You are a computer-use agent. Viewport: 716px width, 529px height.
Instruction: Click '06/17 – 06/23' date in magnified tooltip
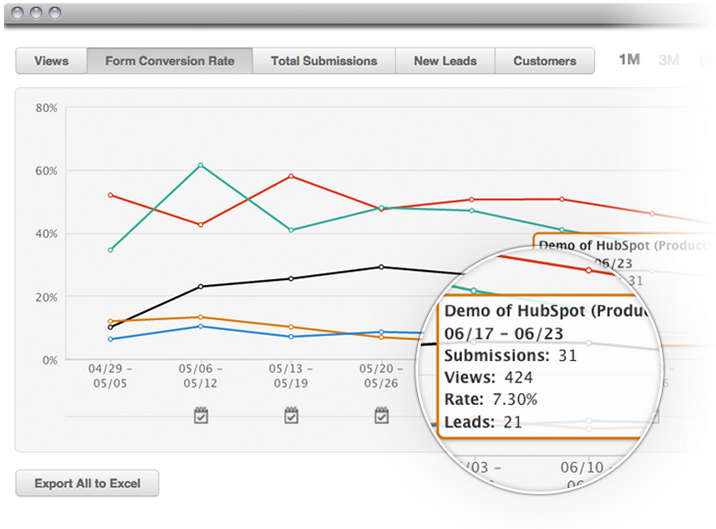point(504,333)
